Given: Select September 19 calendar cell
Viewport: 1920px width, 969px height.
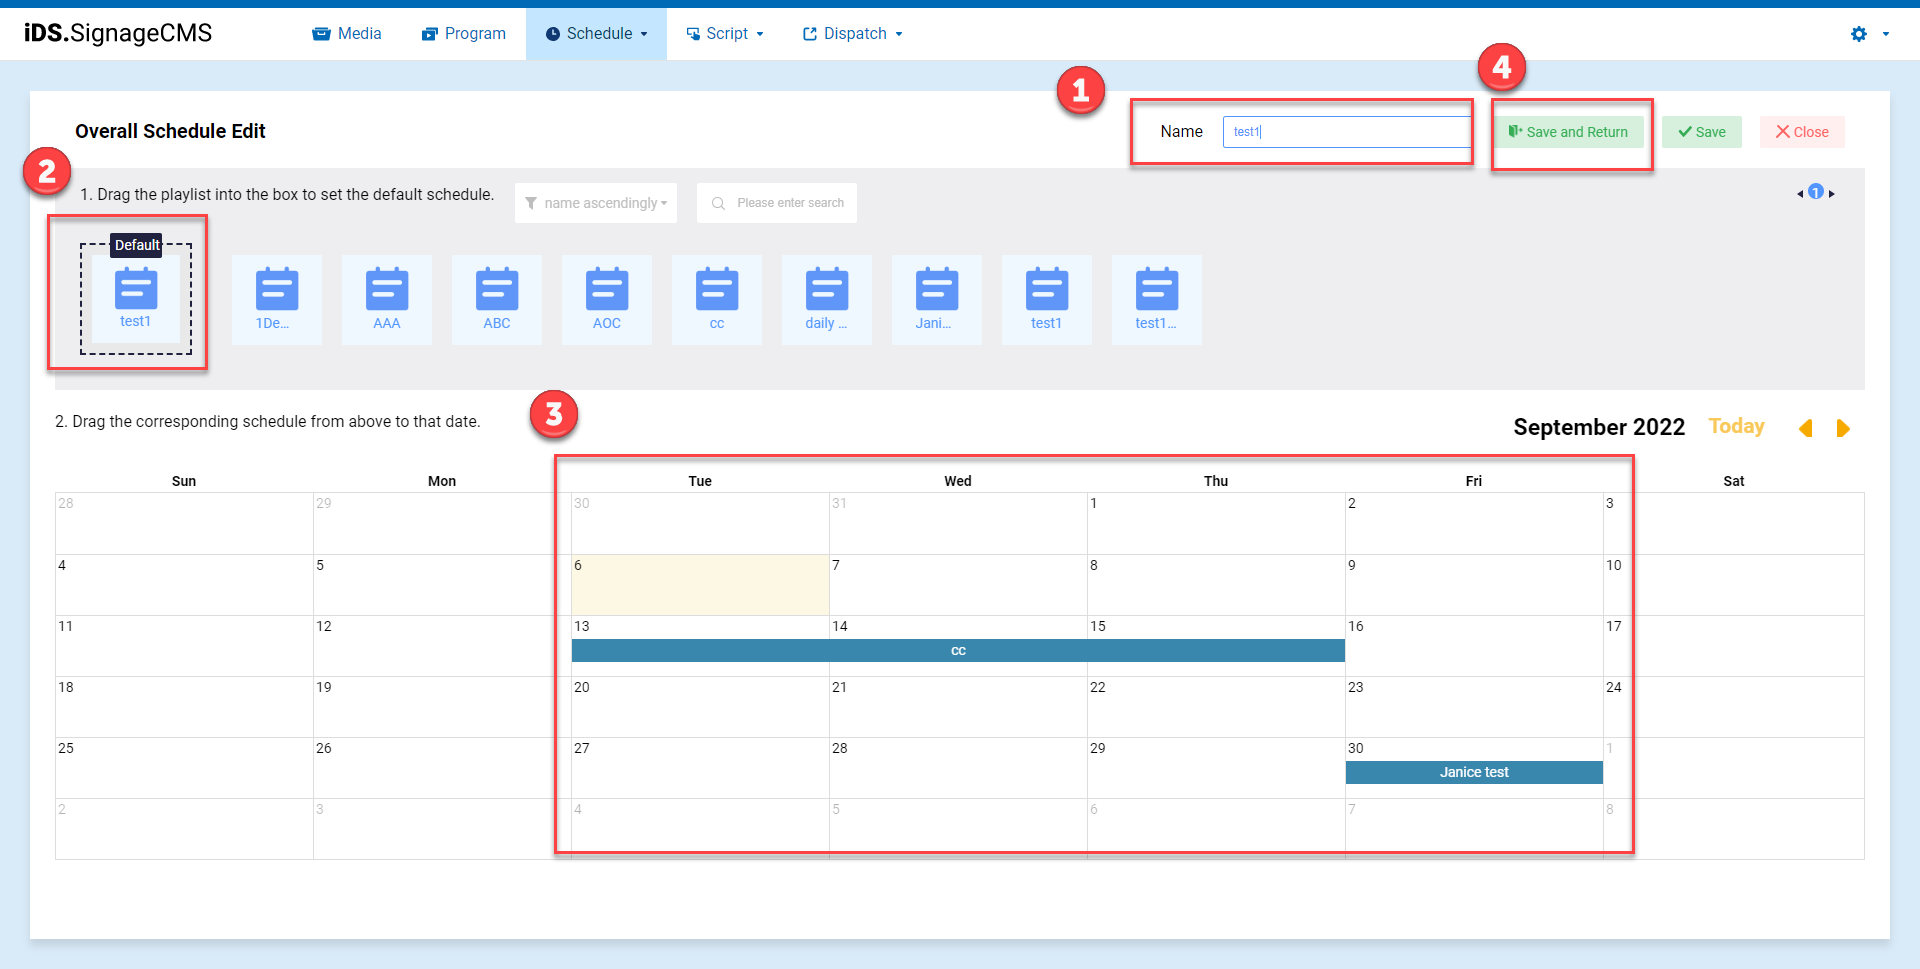Looking at the screenshot, I should pos(442,707).
